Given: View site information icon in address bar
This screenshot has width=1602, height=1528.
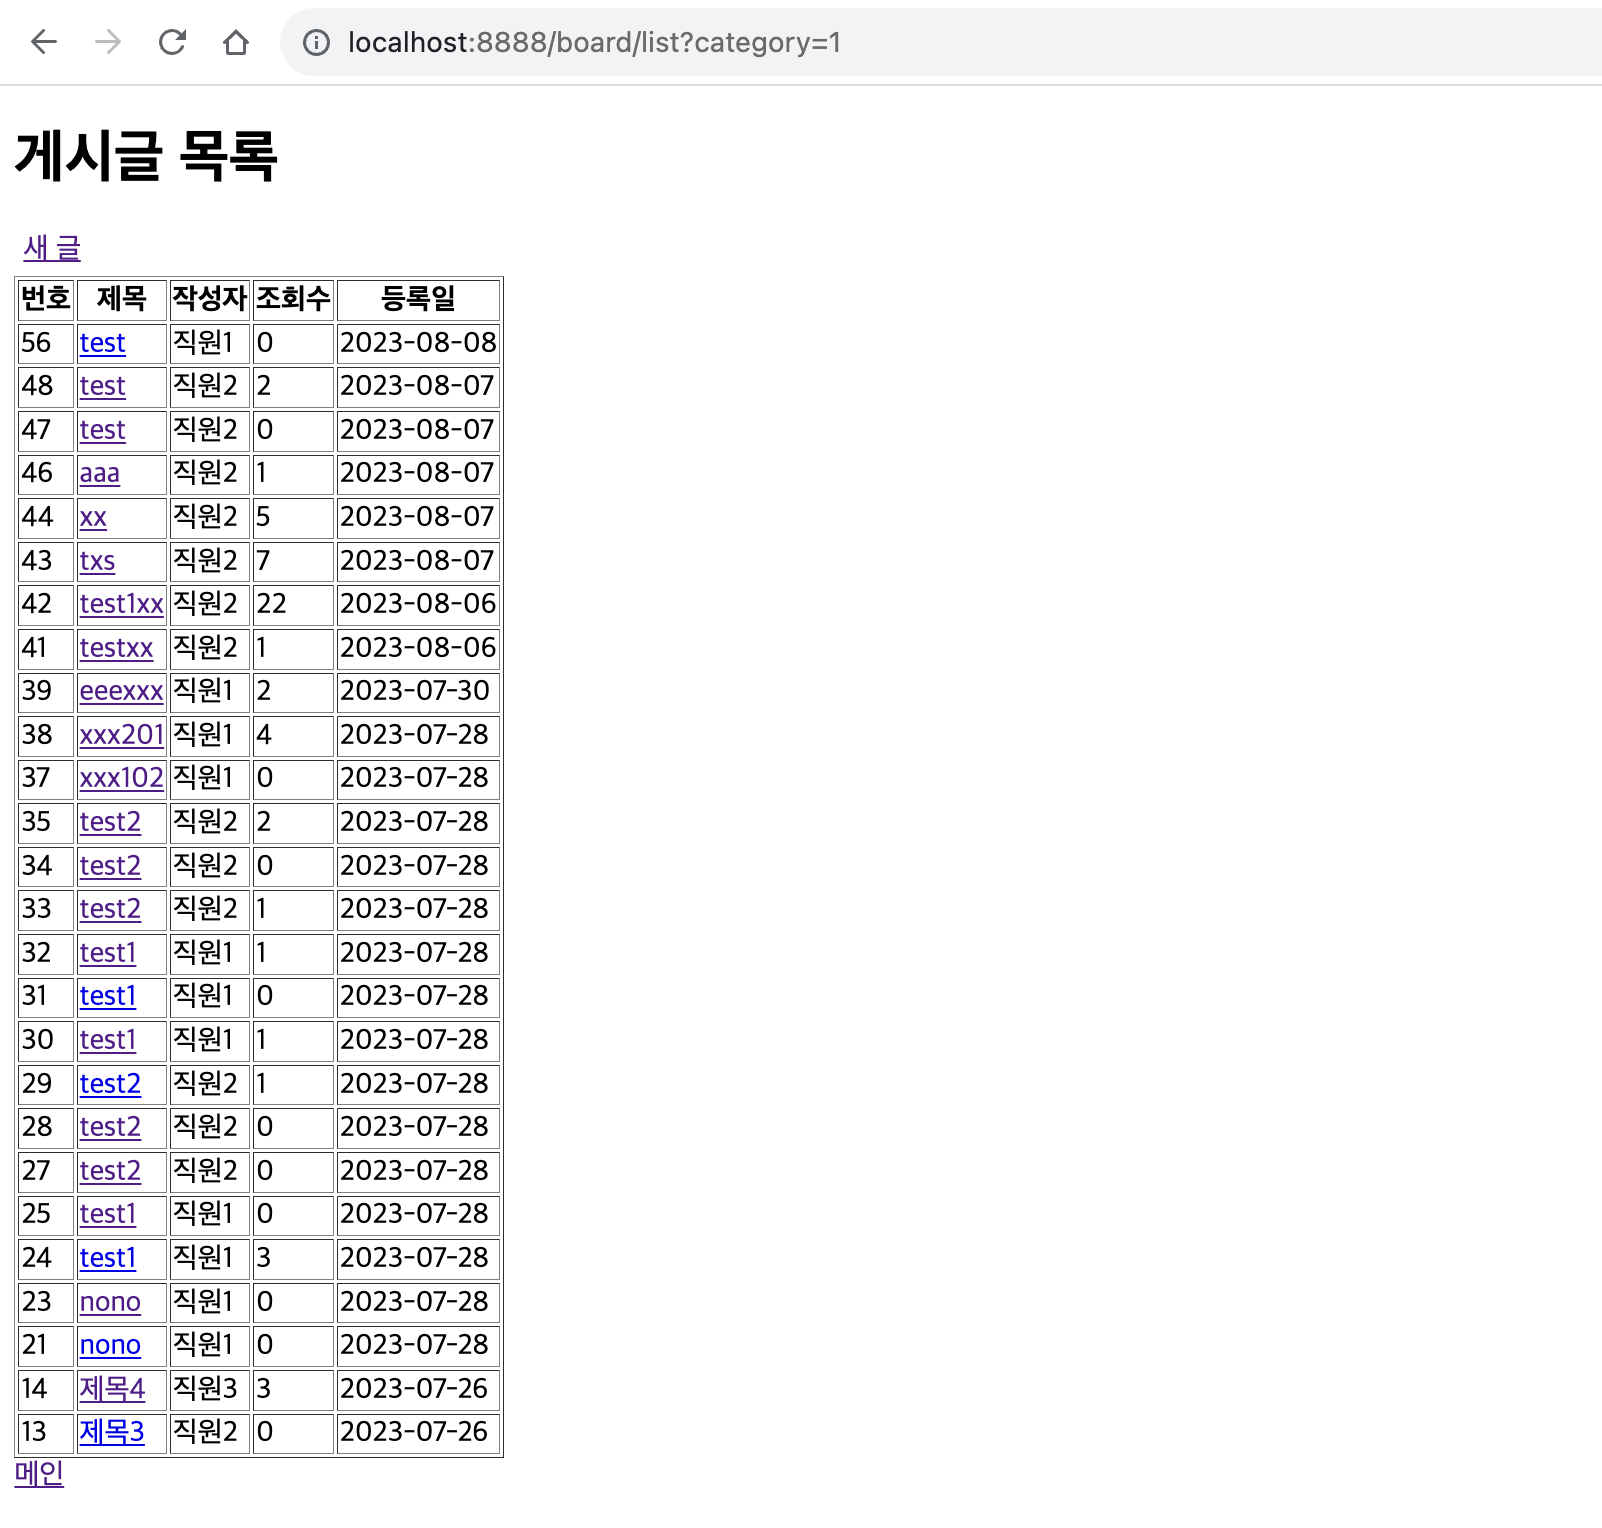Looking at the screenshot, I should 316,42.
